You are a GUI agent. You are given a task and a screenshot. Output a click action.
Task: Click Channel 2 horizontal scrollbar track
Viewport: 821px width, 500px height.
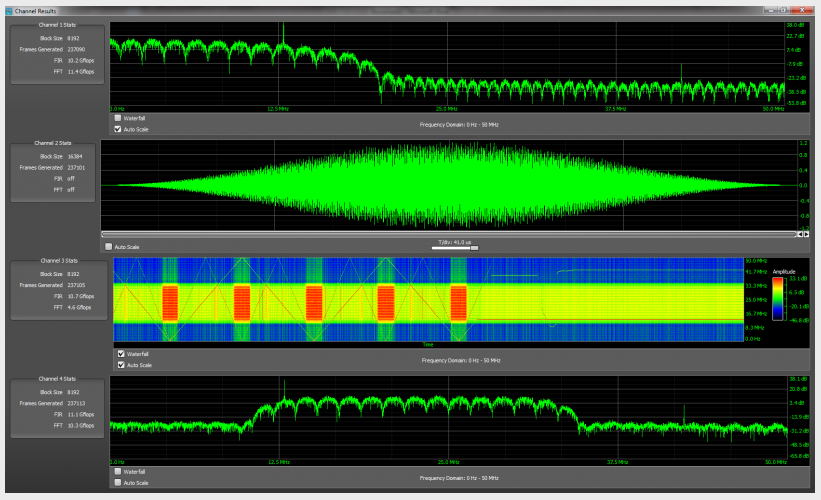point(450,234)
